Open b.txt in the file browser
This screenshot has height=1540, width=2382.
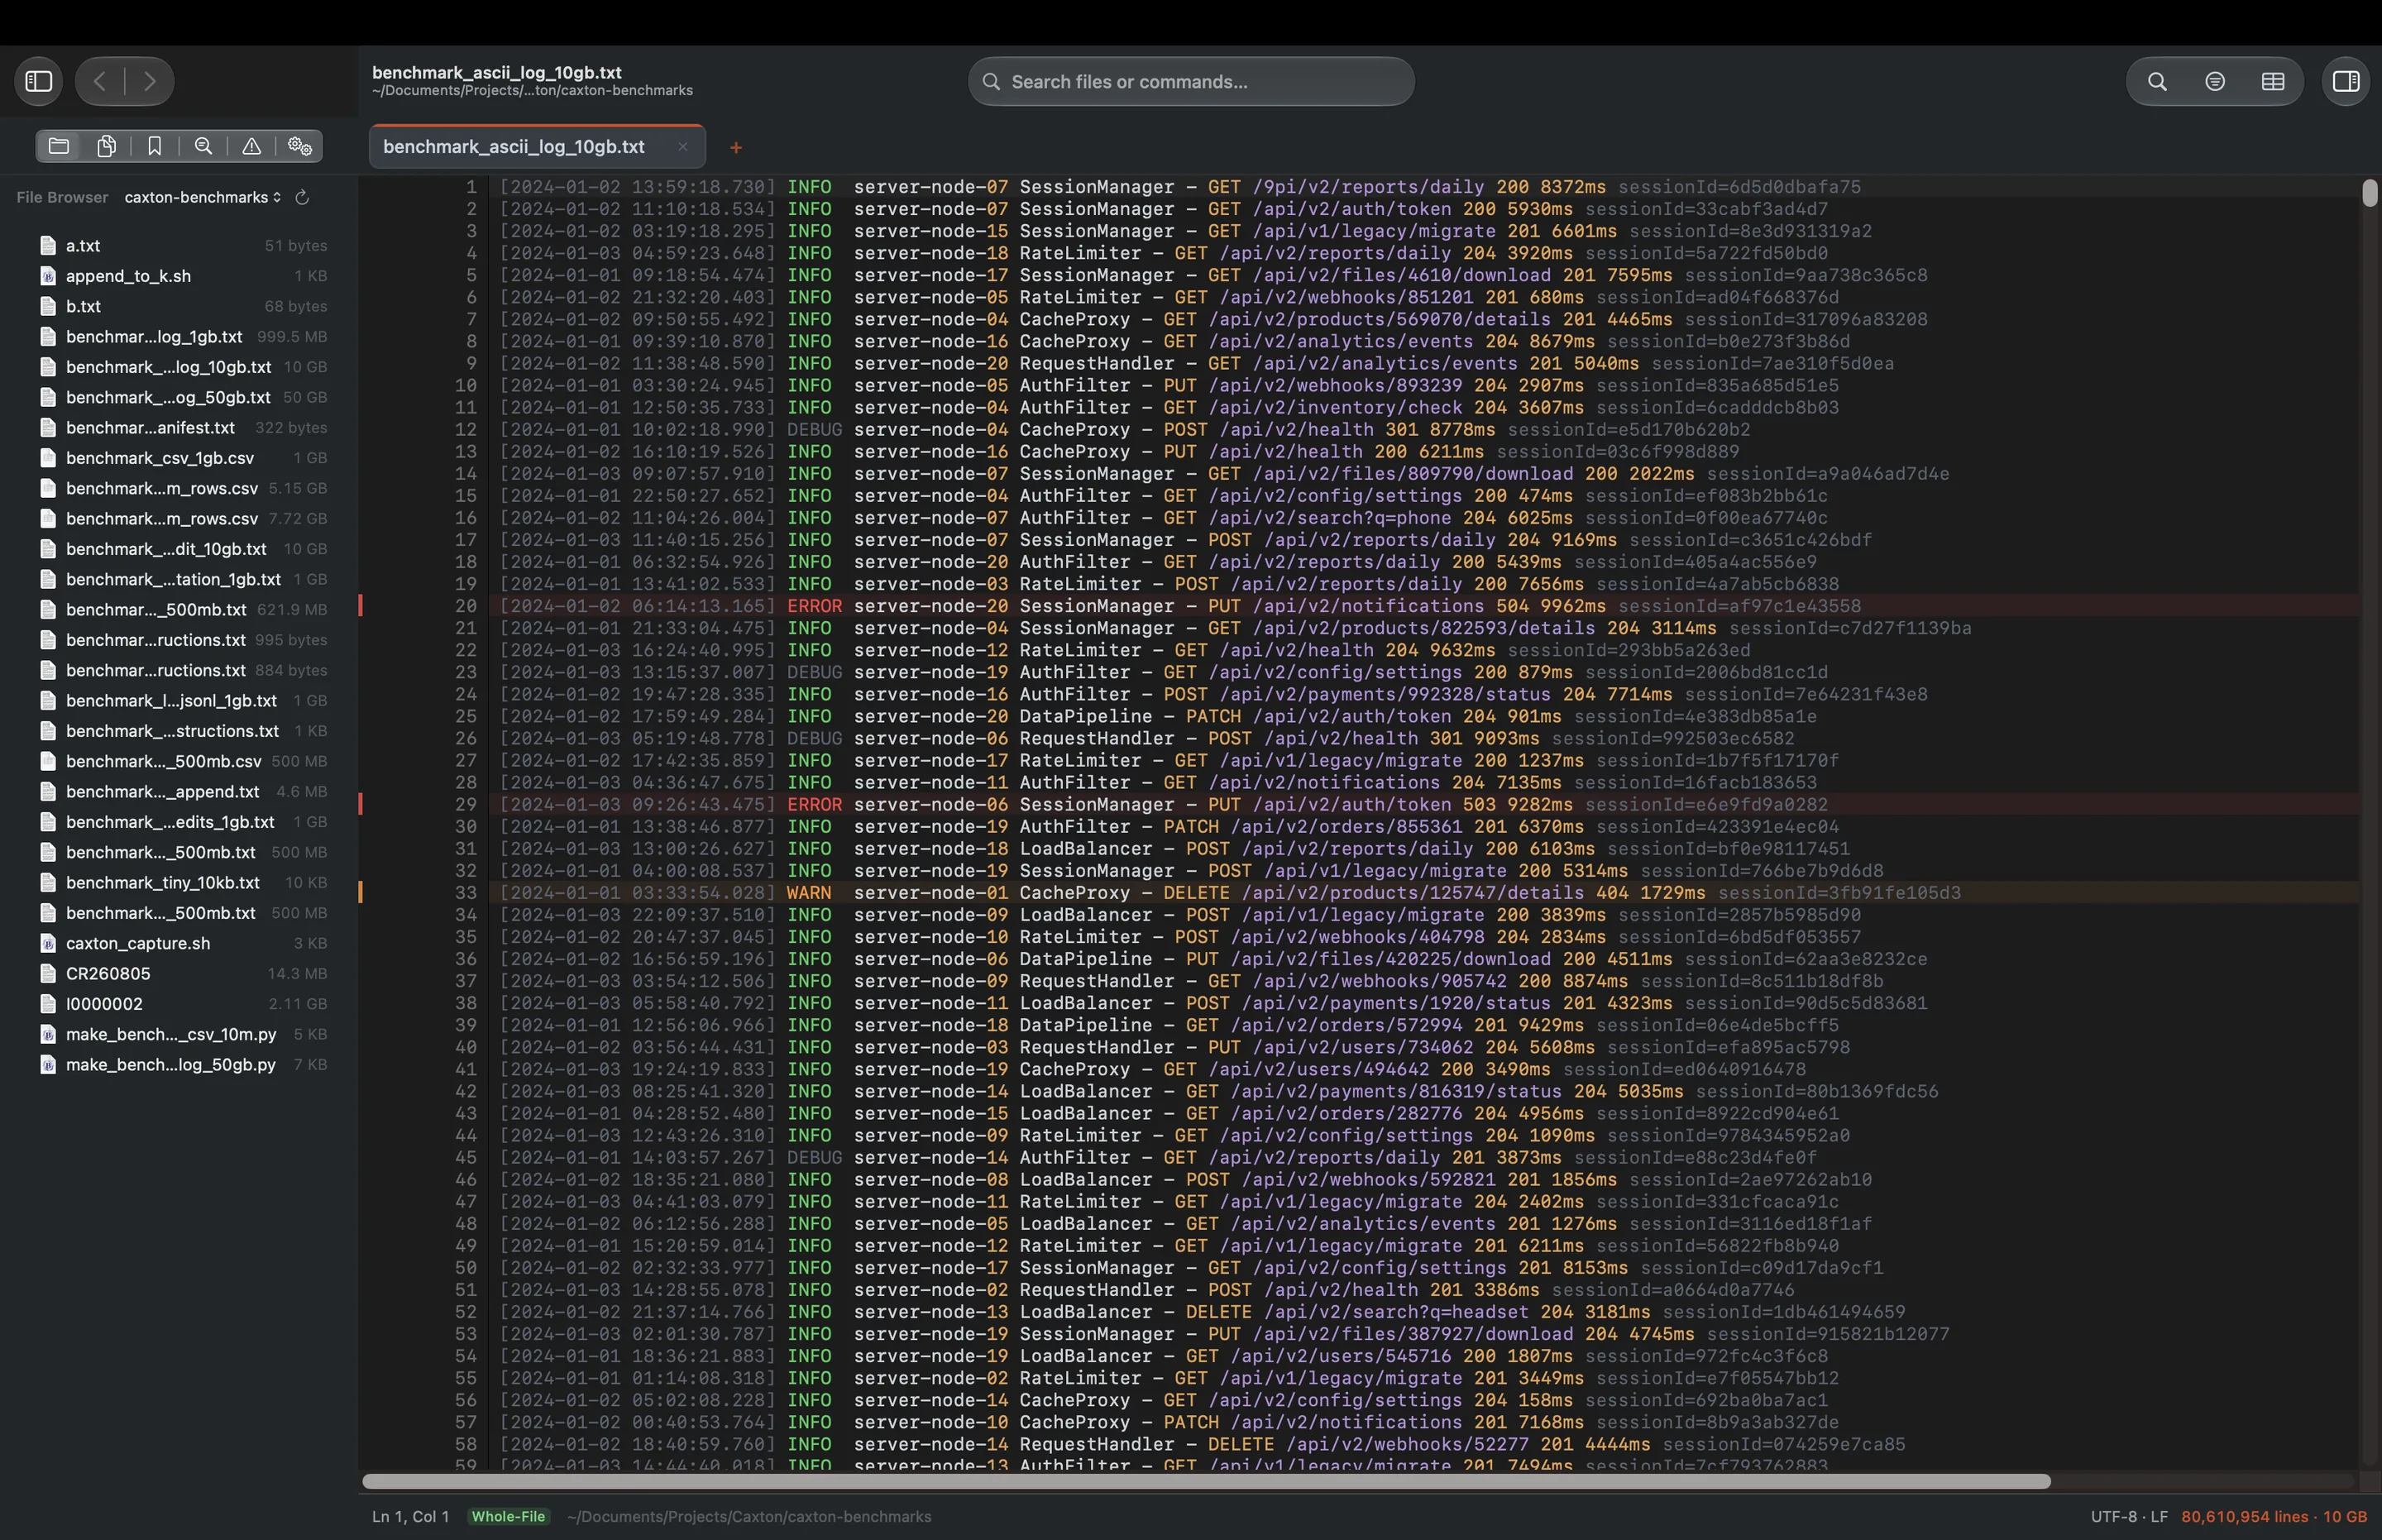tap(184, 306)
